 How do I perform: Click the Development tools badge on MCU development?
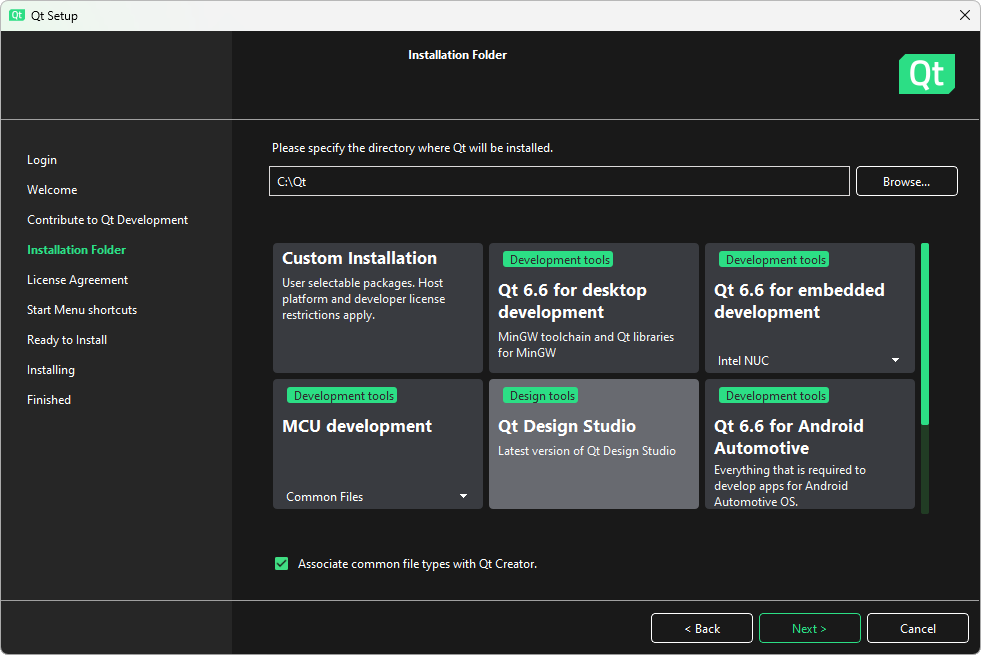[343, 395]
